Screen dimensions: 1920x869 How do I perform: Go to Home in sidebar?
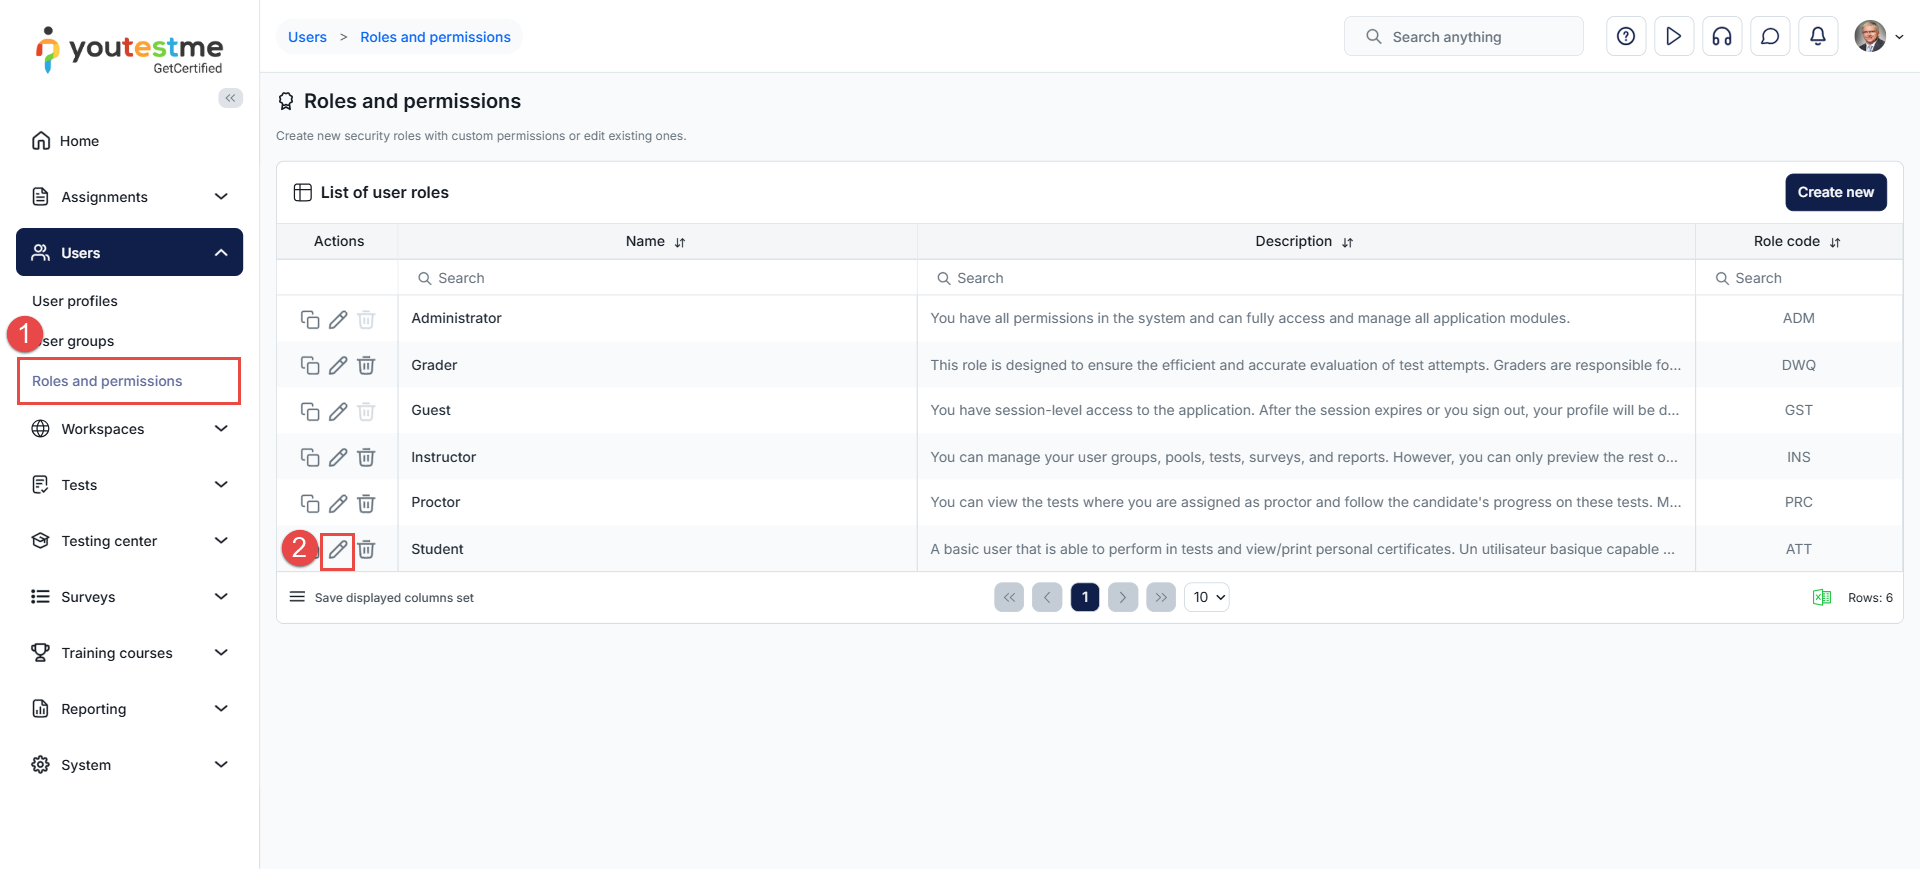coord(79,141)
